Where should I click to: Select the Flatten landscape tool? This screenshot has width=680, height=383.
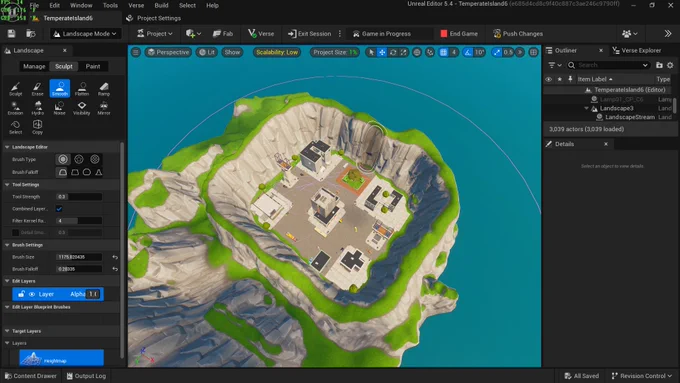(82, 88)
